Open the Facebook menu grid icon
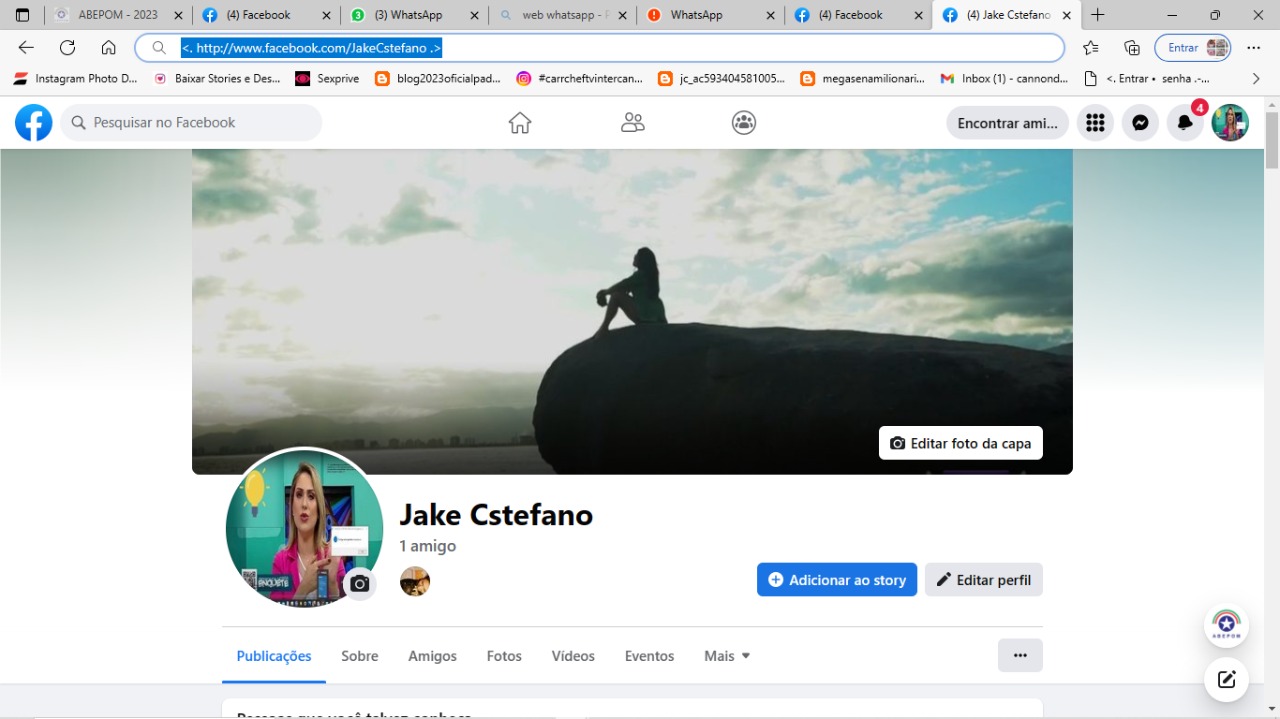The height and width of the screenshot is (719, 1280). tap(1095, 123)
